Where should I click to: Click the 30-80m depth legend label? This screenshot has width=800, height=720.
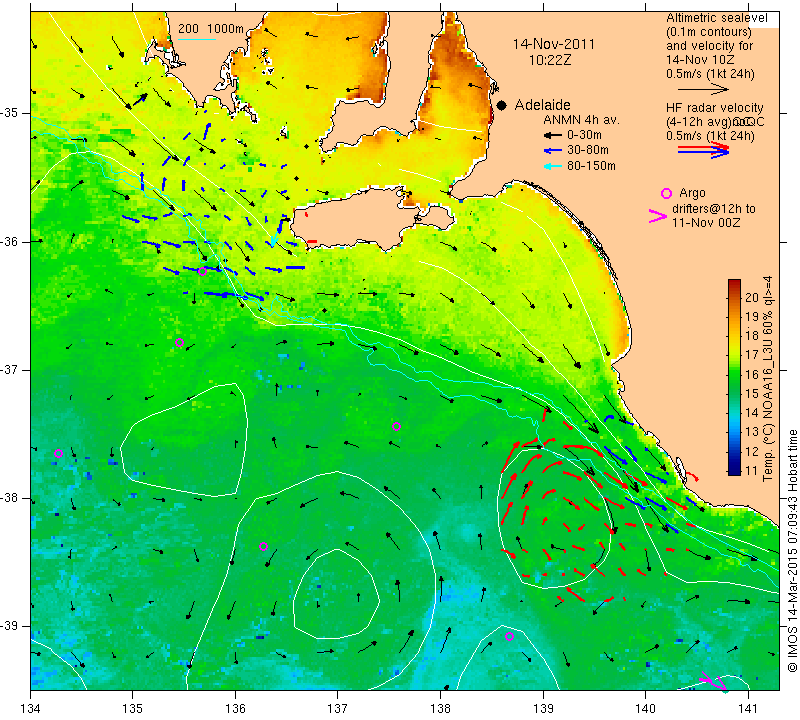pyautogui.click(x=588, y=151)
